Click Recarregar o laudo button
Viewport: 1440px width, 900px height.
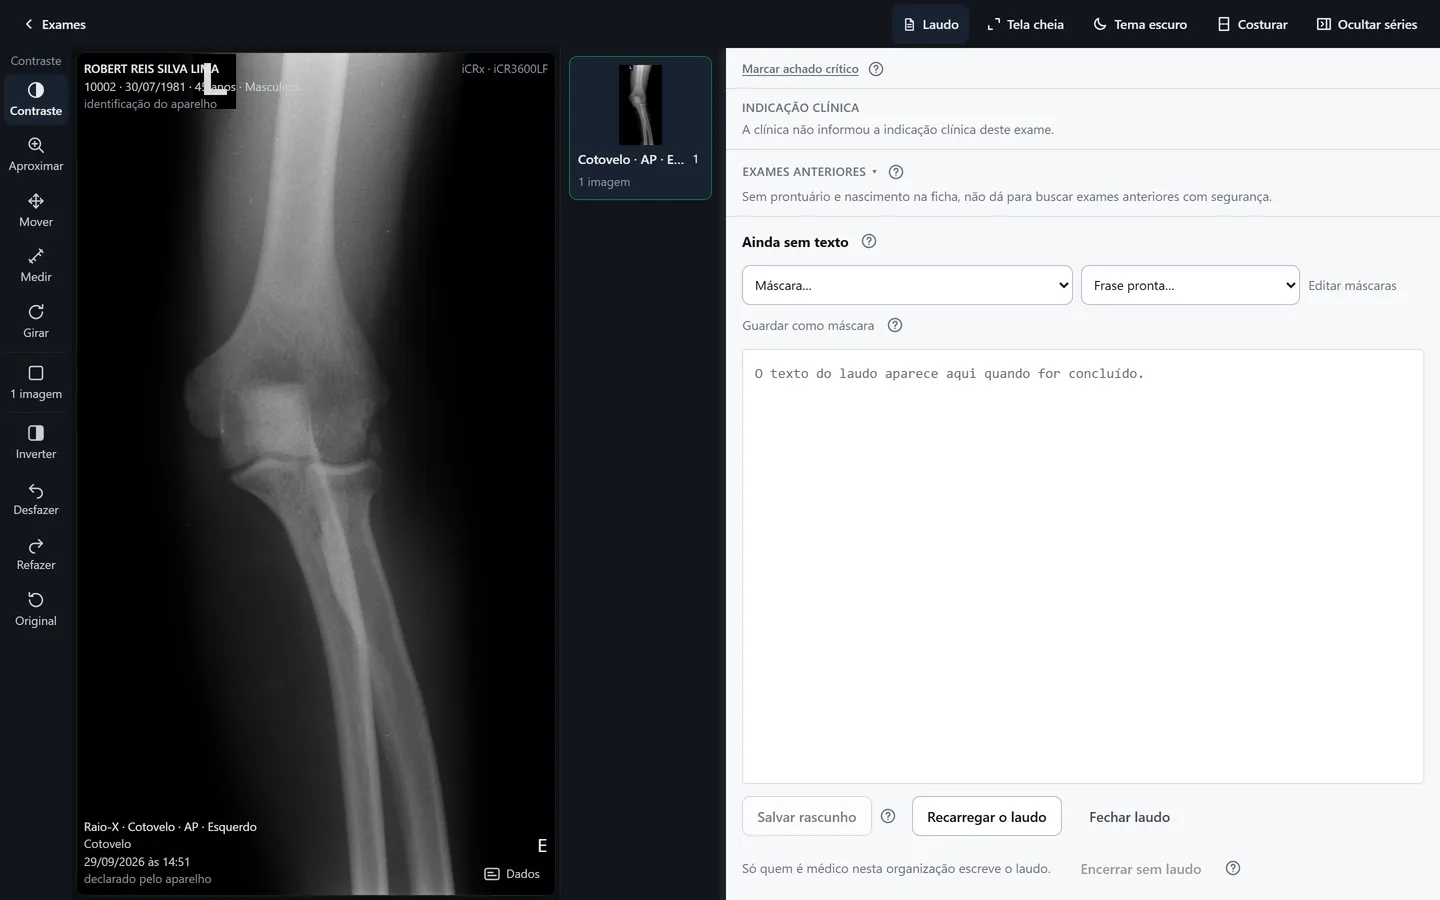pyautogui.click(x=986, y=817)
